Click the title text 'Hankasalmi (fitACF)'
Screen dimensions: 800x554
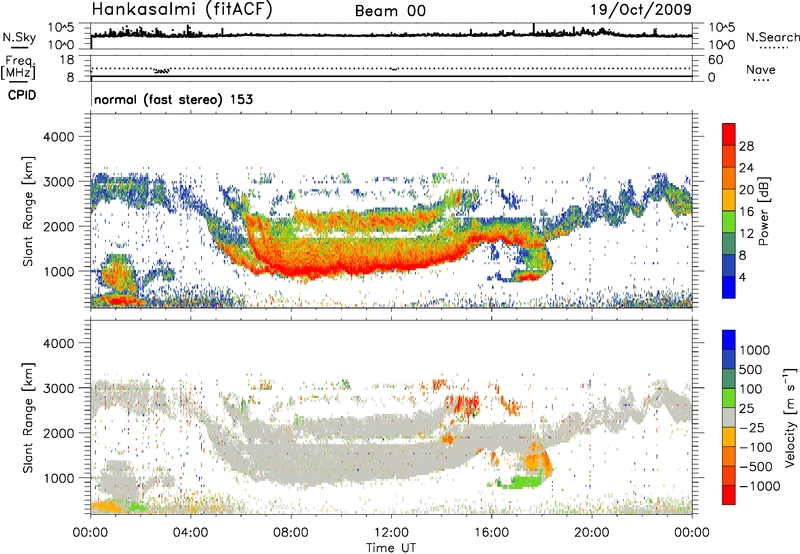click(x=182, y=10)
